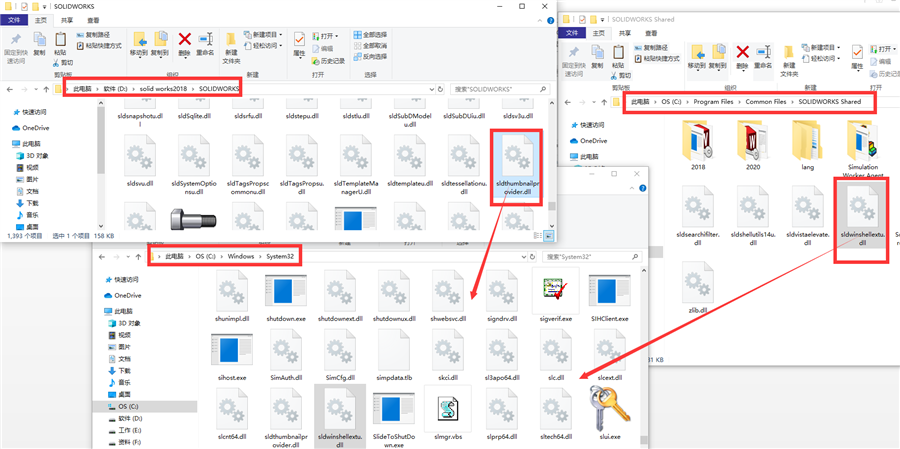
Task: Click Delete (删除) in the SOLIDWORKS Shared window
Action: 742,57
